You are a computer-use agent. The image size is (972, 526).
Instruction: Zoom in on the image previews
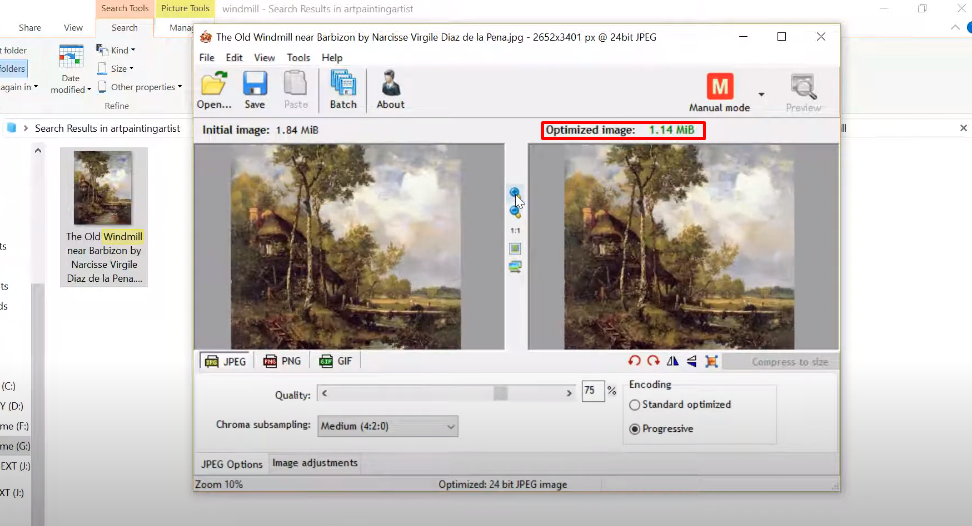click(515, 193)
